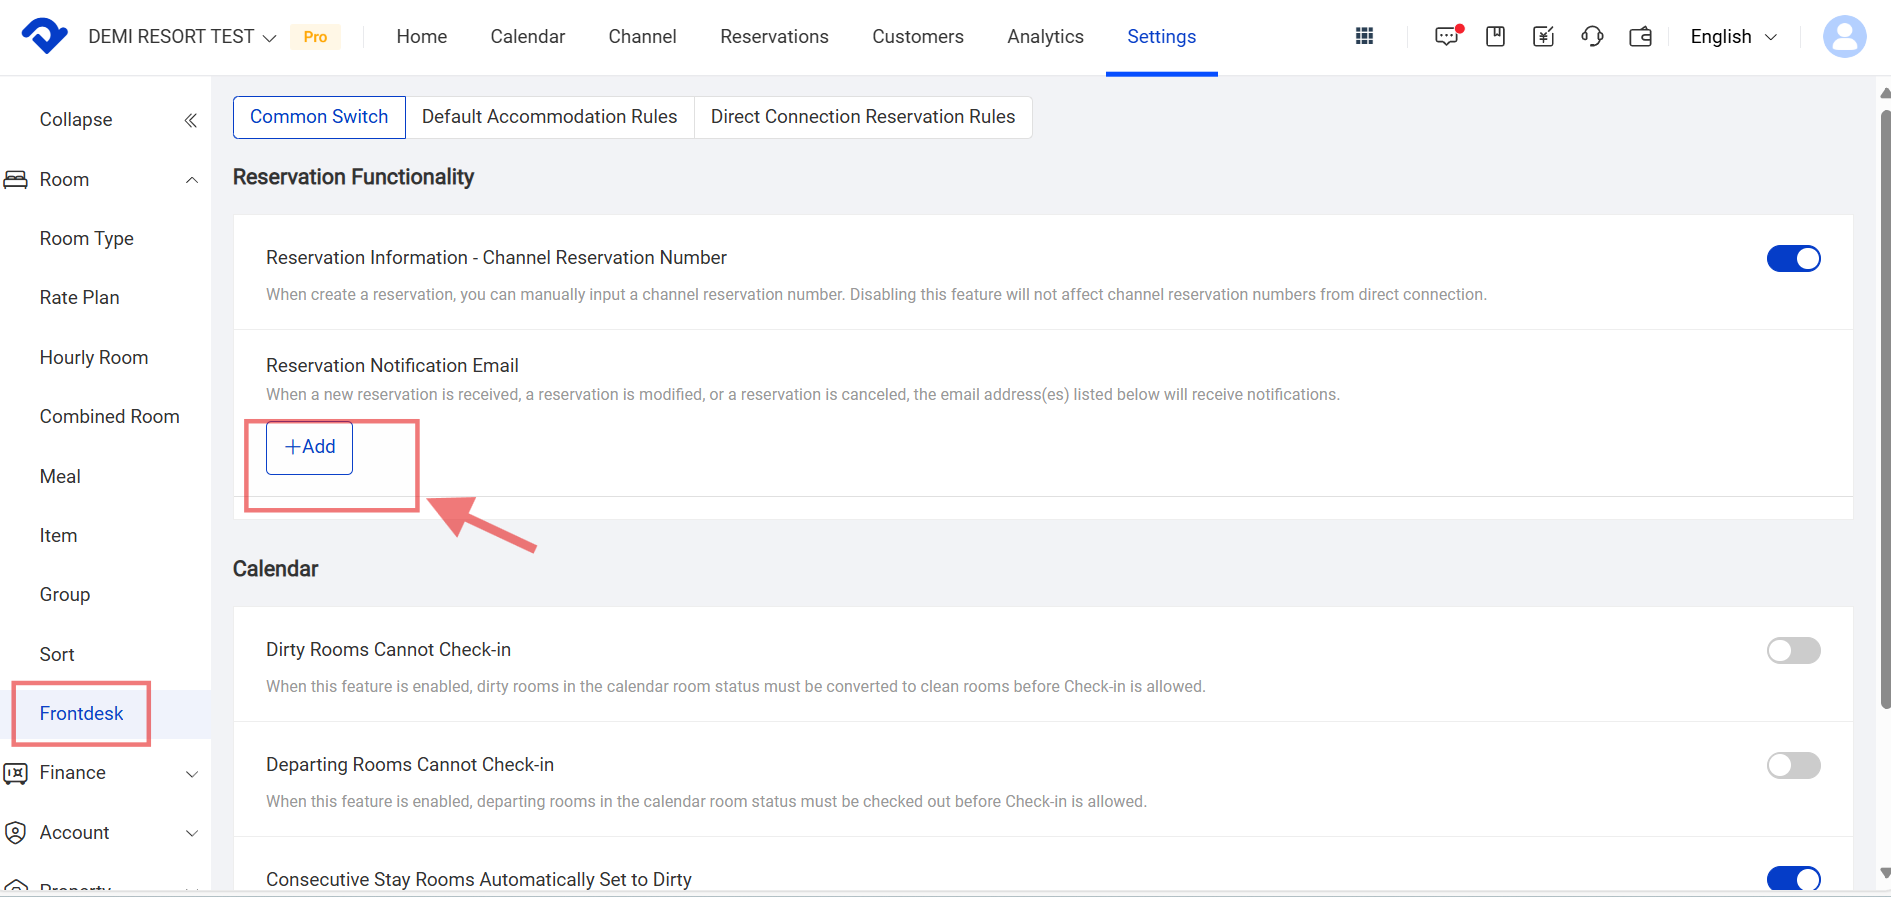Add a reservation notification email
The width and height of the screenshot is (1891, 897).
[309, 447]
